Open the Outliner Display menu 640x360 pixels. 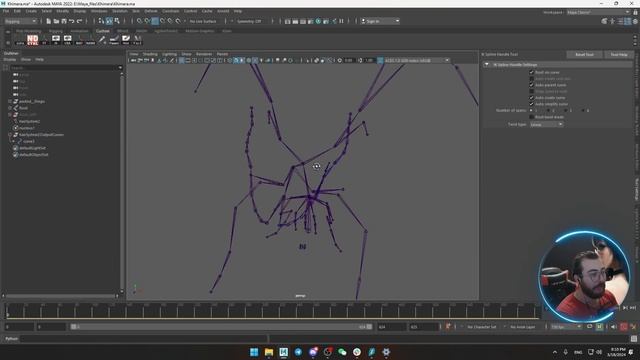click(10, 60)
